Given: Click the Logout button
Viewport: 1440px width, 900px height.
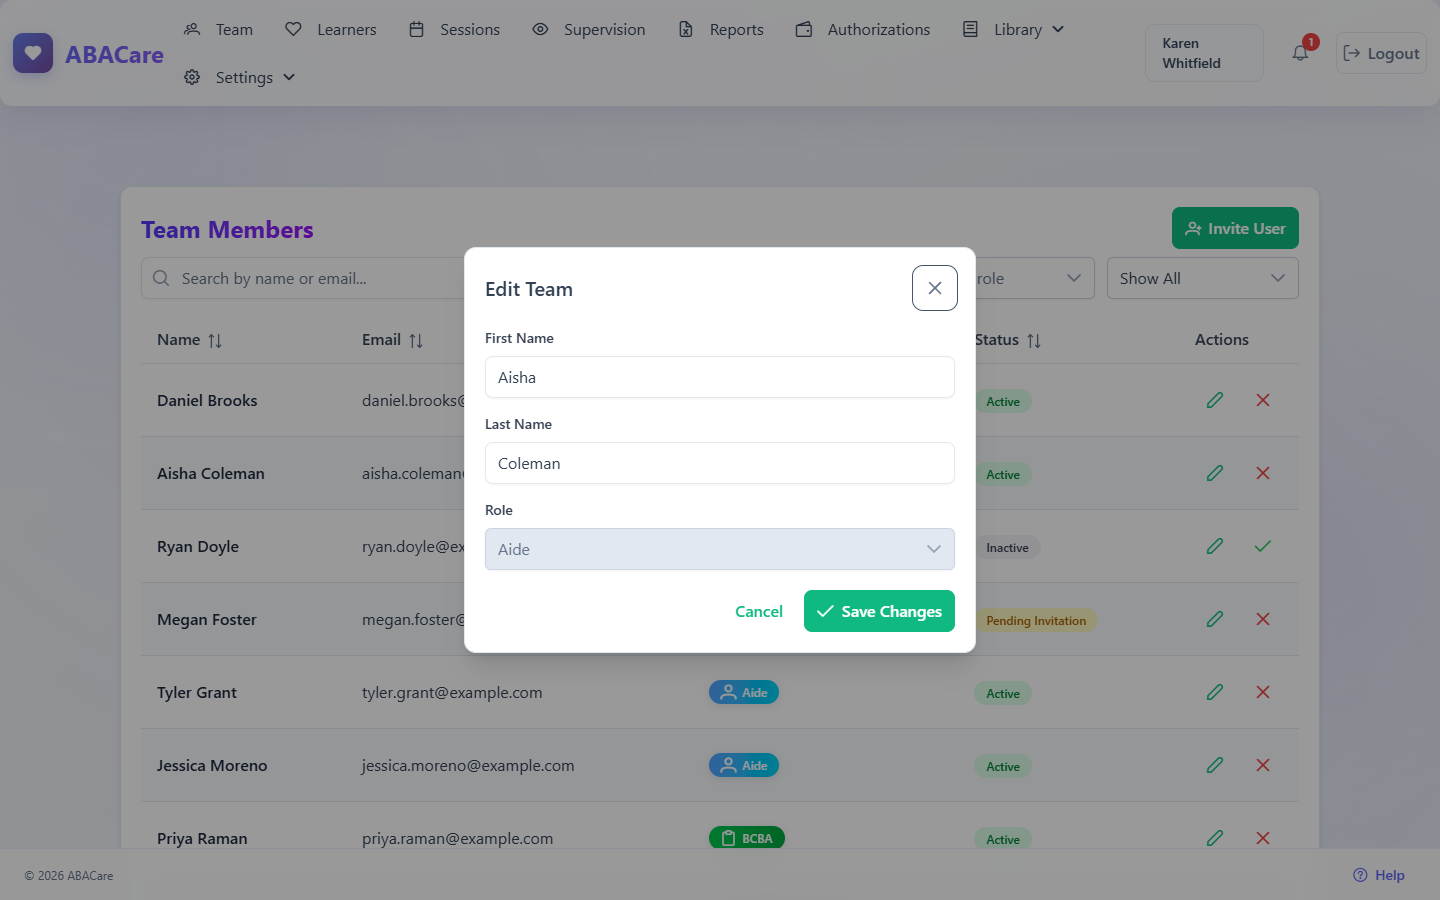Looking at the screenshot, I should (1381, 53).
